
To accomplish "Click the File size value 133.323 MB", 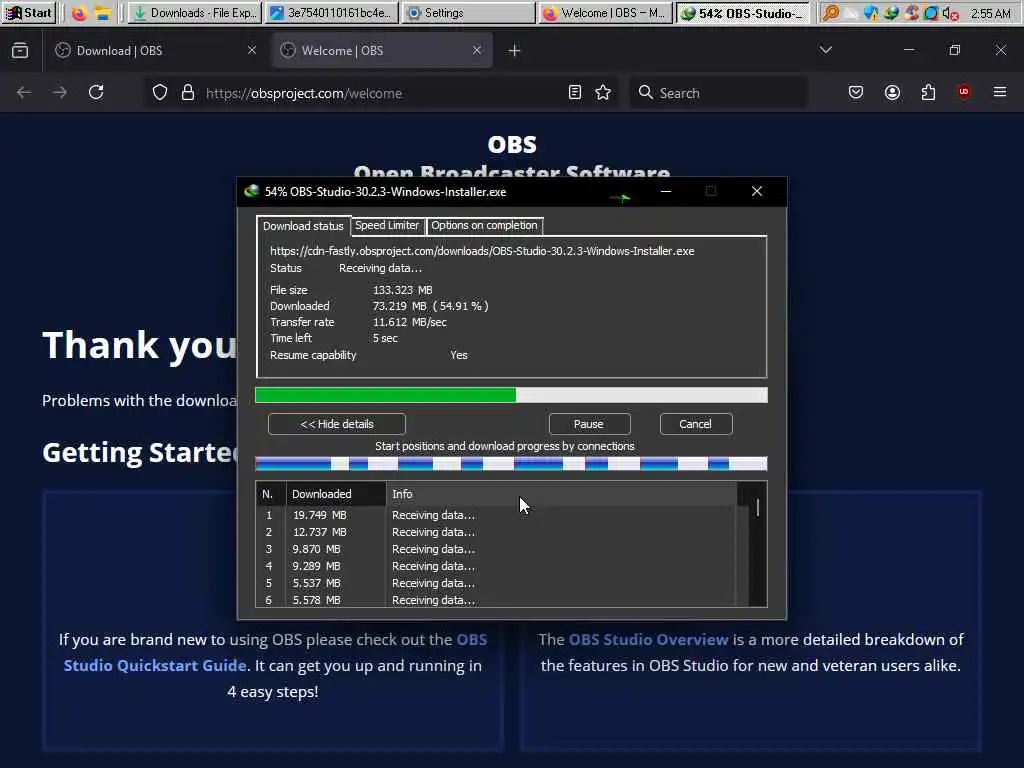I will [x=402, y=290].
